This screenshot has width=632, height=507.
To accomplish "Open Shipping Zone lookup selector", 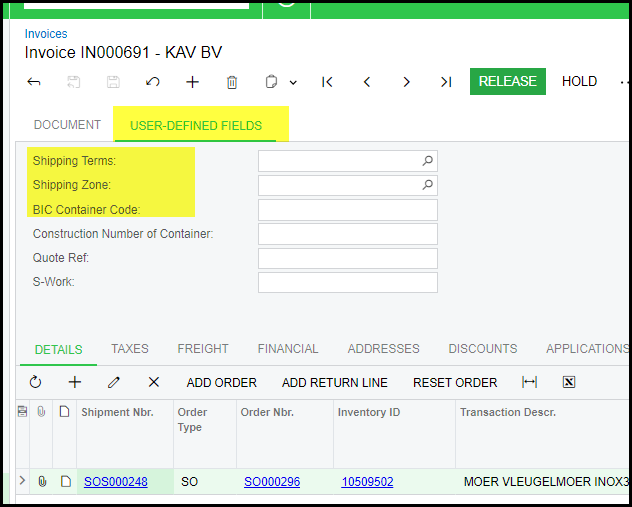I will (x=427, y=185).
